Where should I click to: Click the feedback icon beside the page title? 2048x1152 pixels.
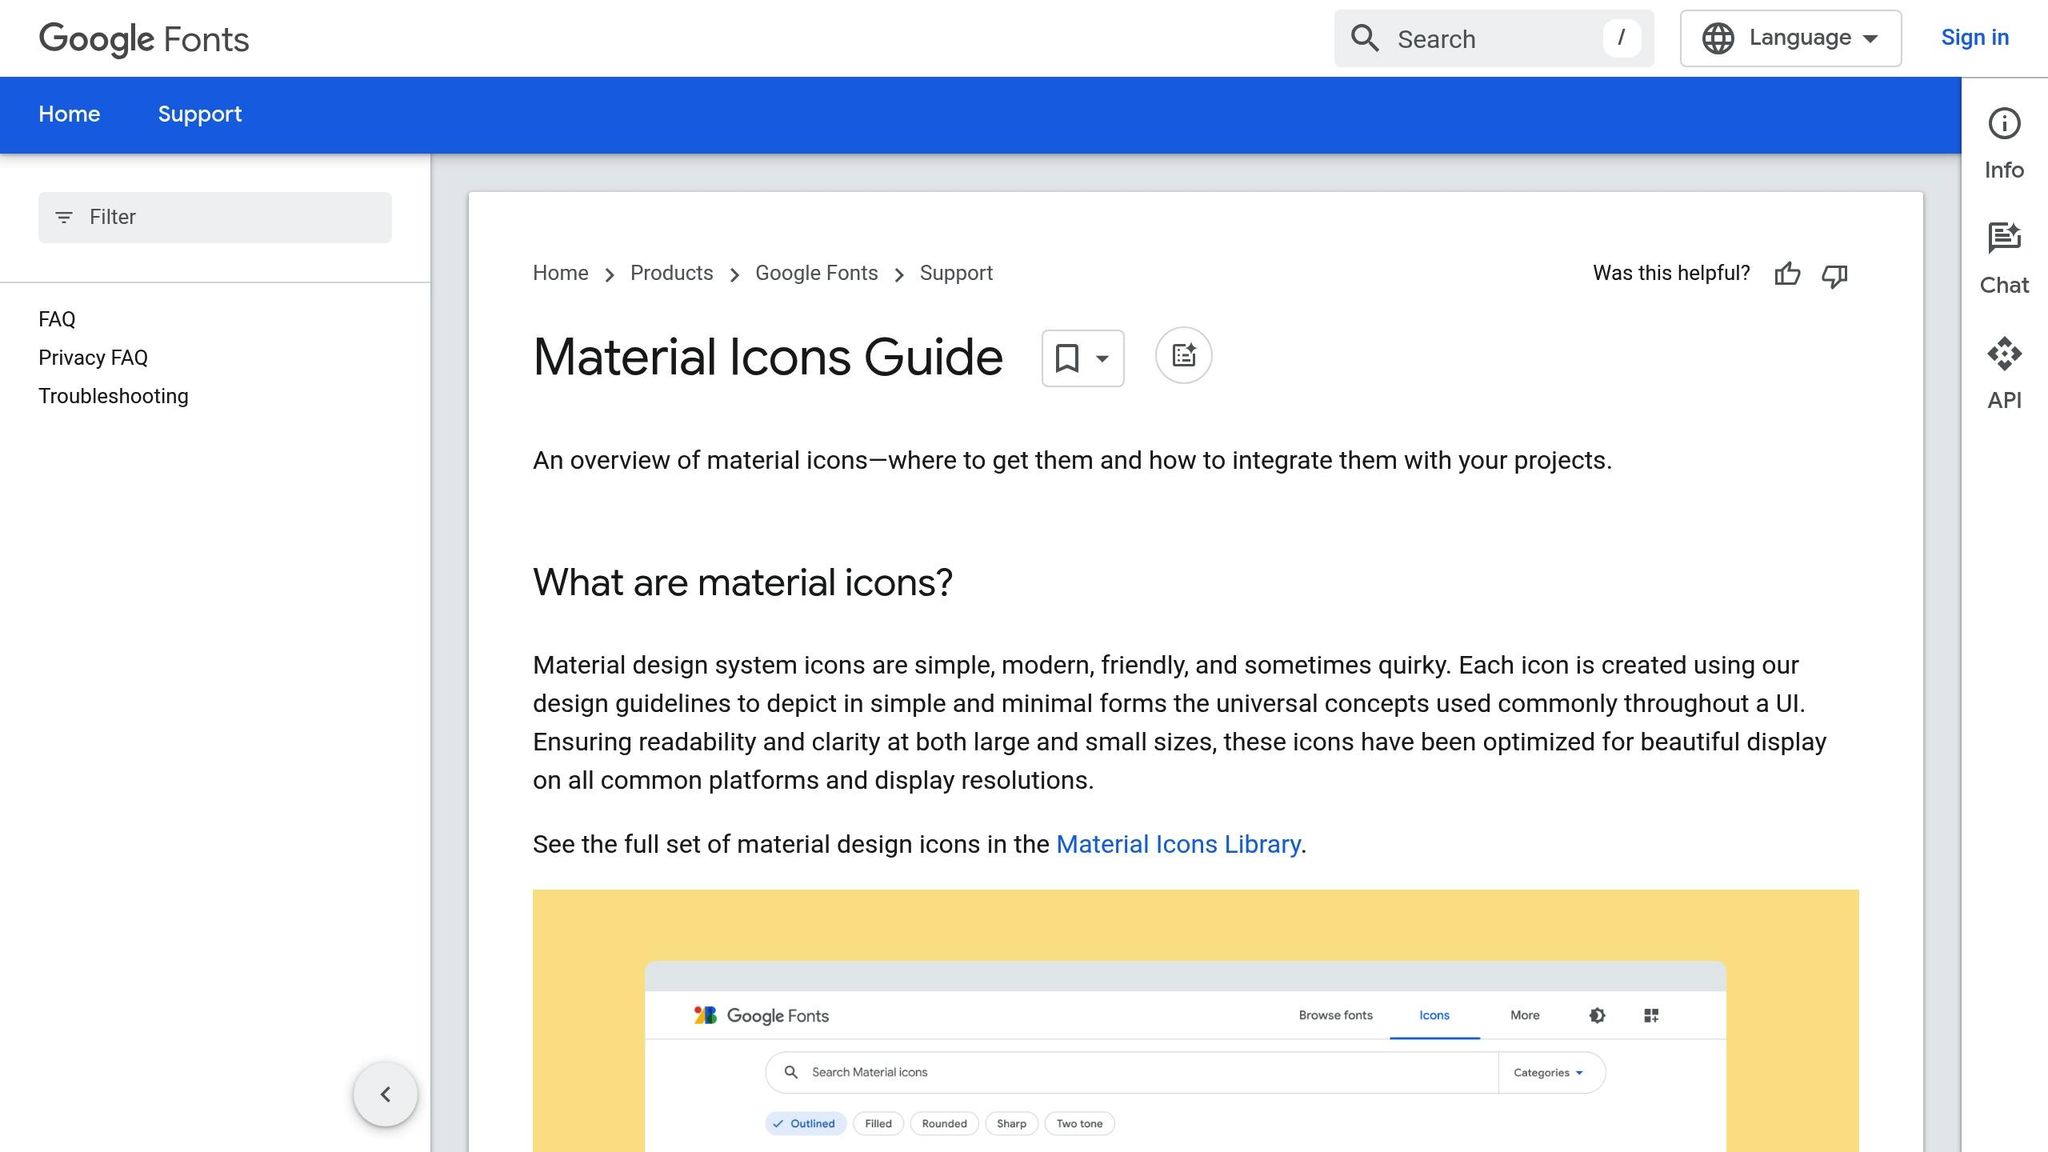point(1183,356)
